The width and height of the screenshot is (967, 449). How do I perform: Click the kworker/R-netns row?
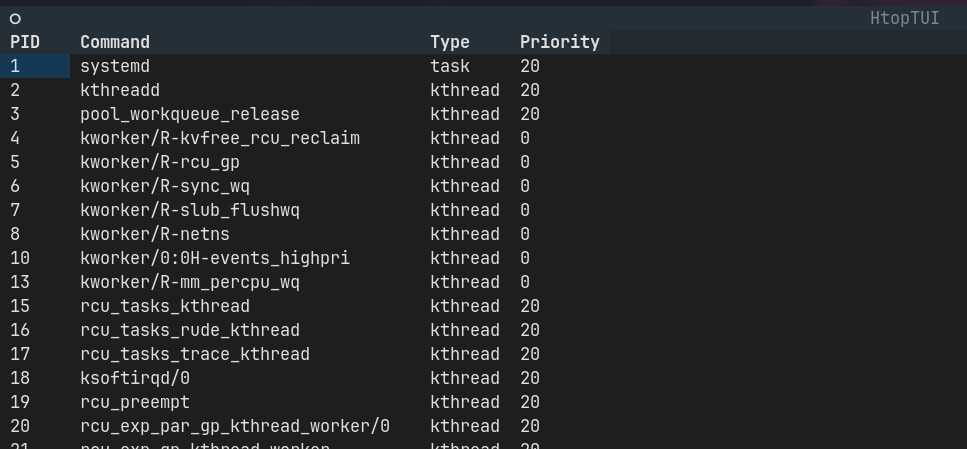155,234
